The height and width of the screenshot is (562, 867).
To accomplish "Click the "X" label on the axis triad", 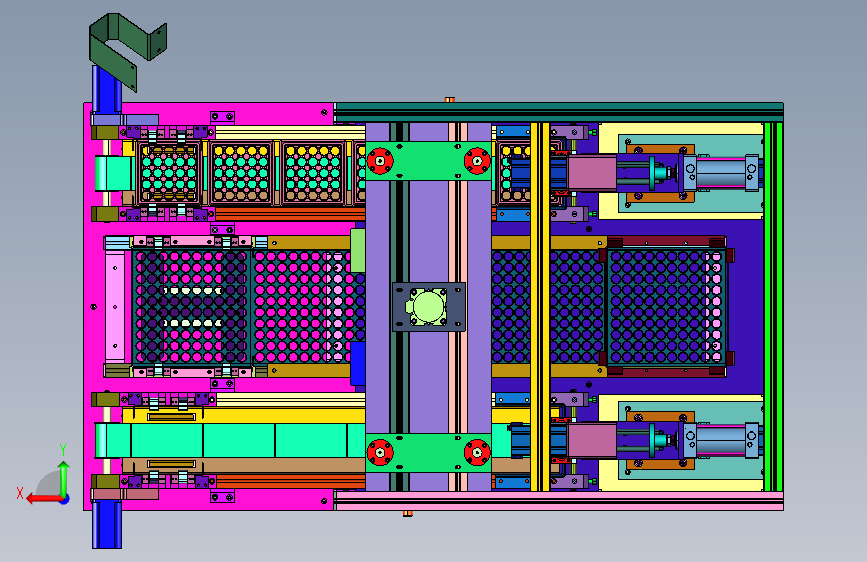I will click(x=20, y=493).
